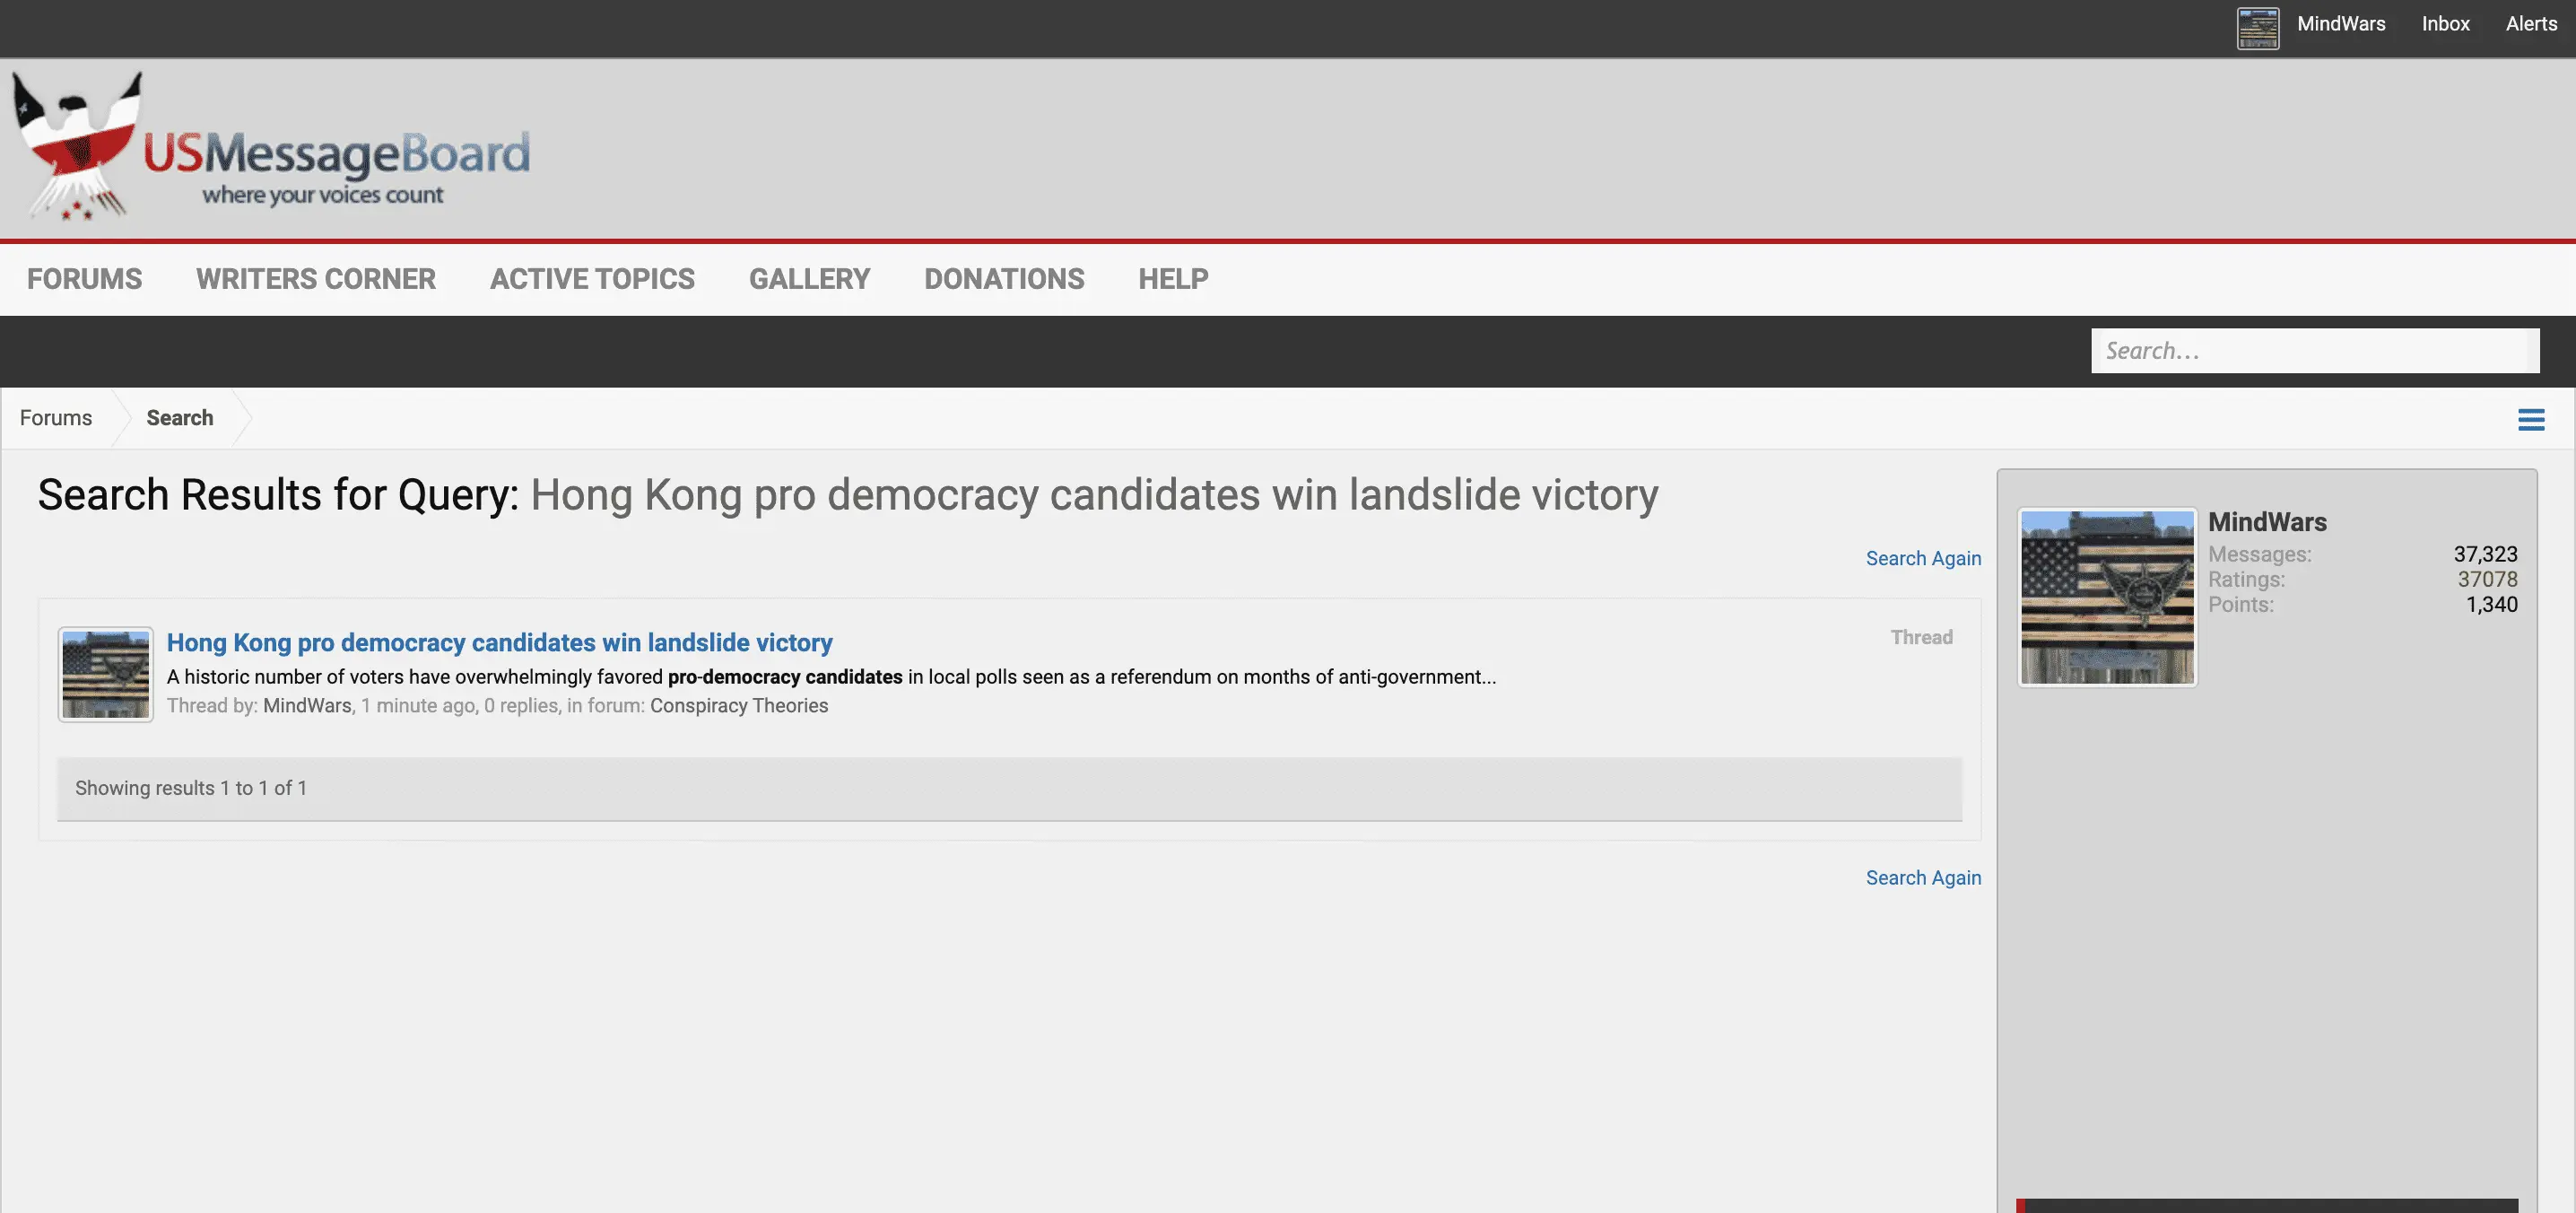Viewport: 2576px width, 1213px height.
Task: Open Alerts in top bar
Action: click(x=2531, y=24)
